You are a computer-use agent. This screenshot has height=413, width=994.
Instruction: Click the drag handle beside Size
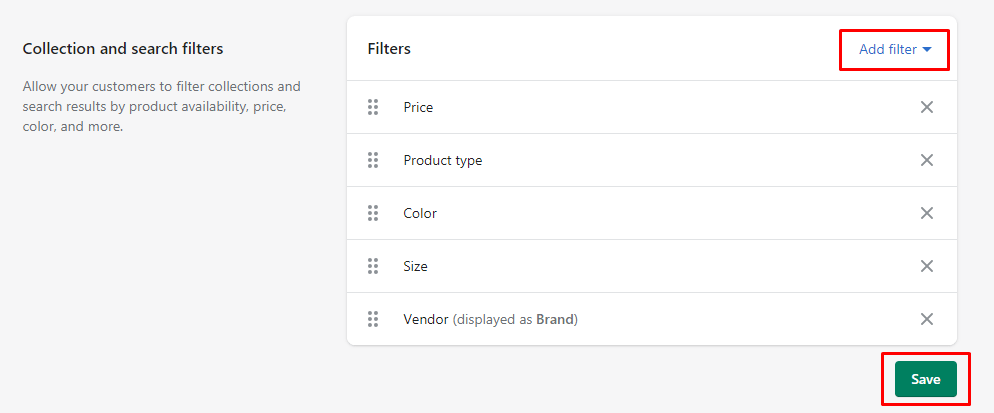coord(373,266)
